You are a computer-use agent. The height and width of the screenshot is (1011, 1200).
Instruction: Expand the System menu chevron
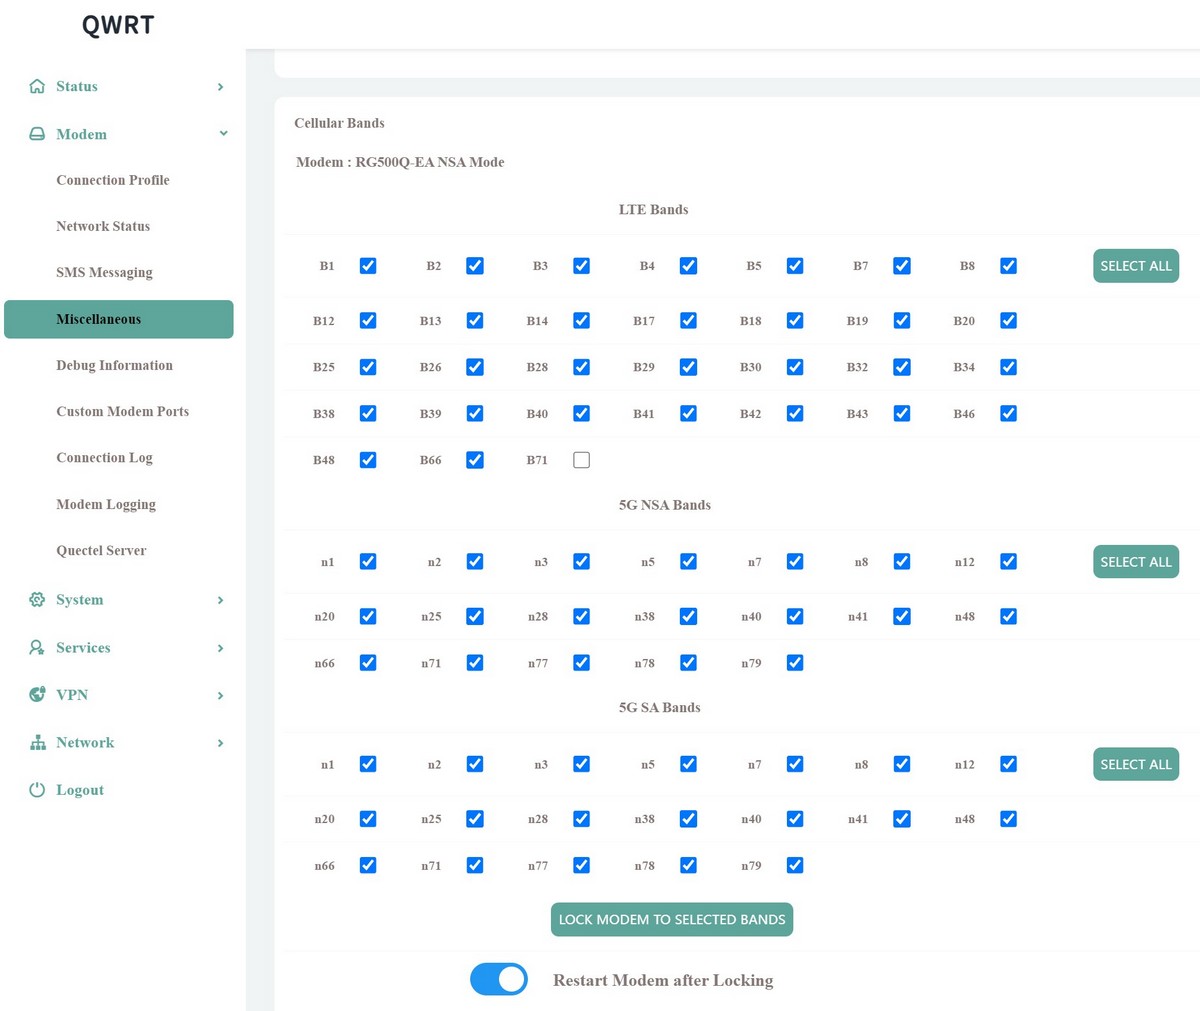(x=220, y=600)
